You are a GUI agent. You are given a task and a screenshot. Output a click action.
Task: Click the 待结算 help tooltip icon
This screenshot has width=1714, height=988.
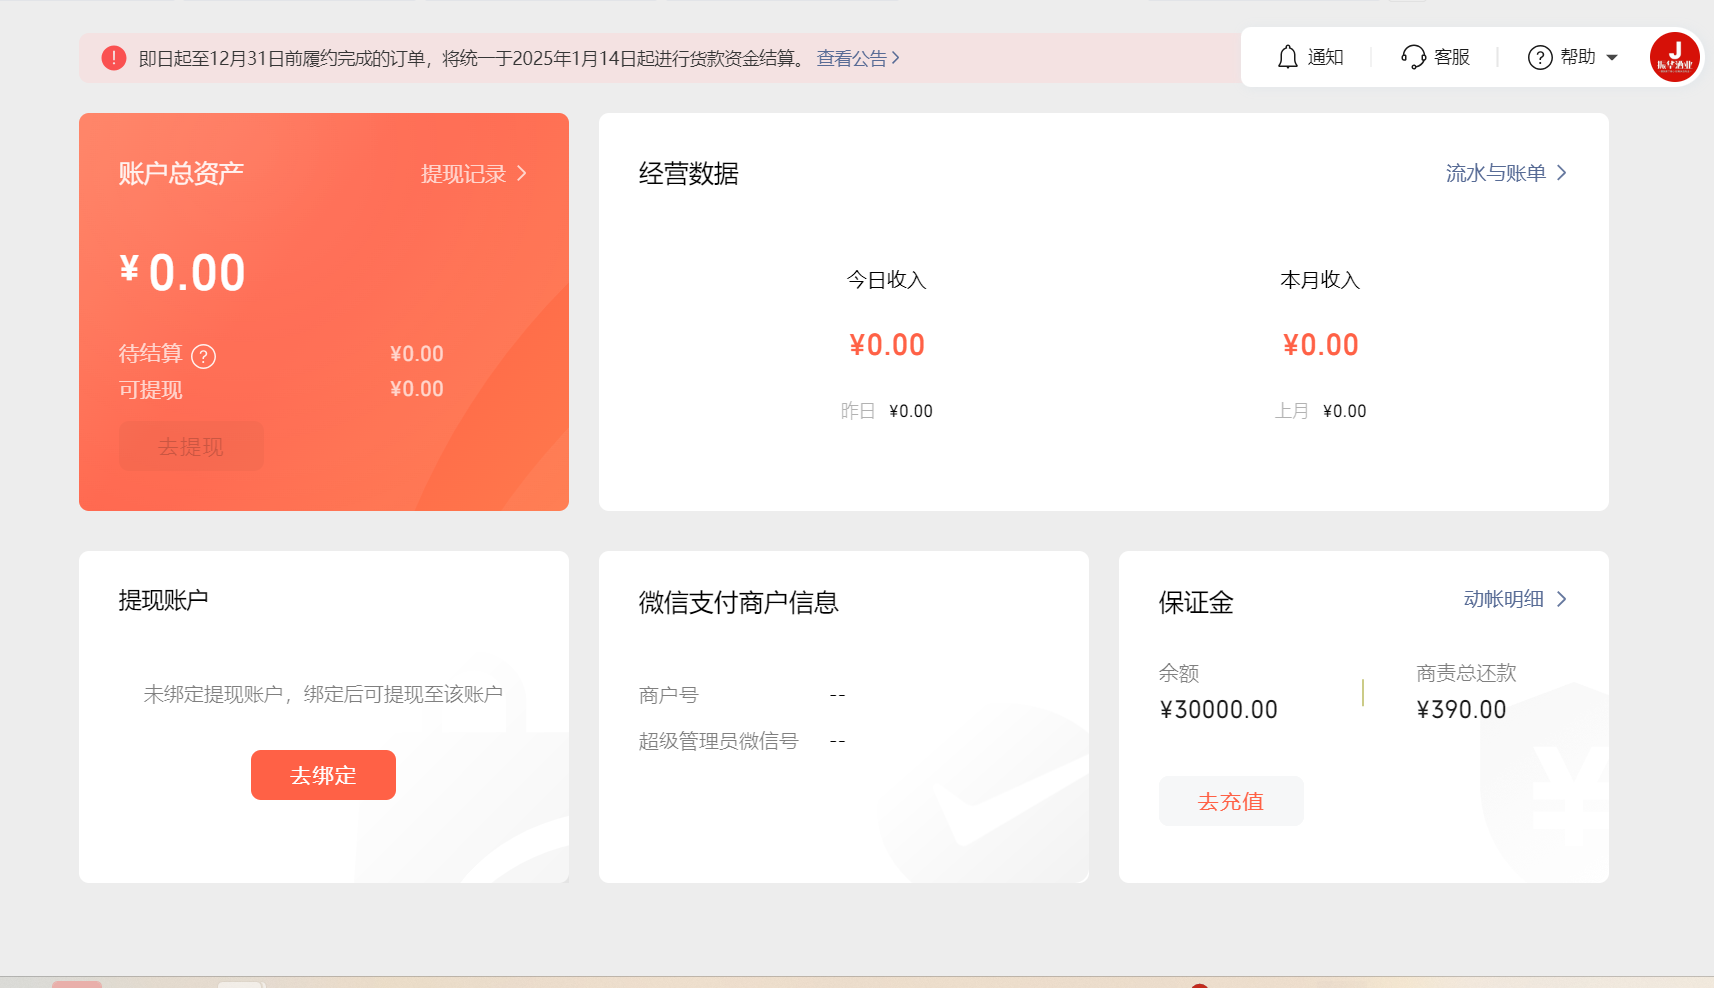pos(203,356)
